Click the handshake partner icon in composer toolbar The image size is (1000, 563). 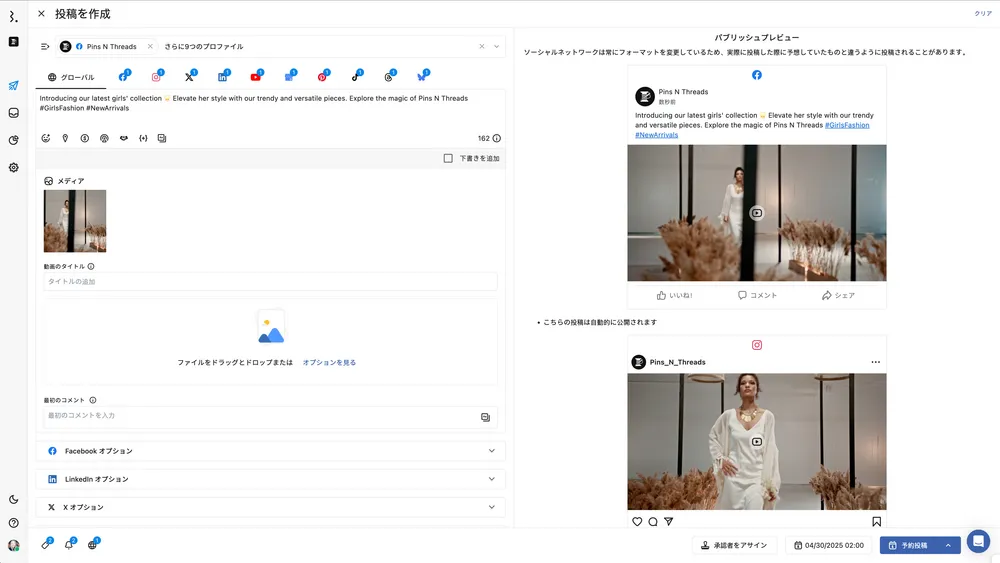[124, 138]
